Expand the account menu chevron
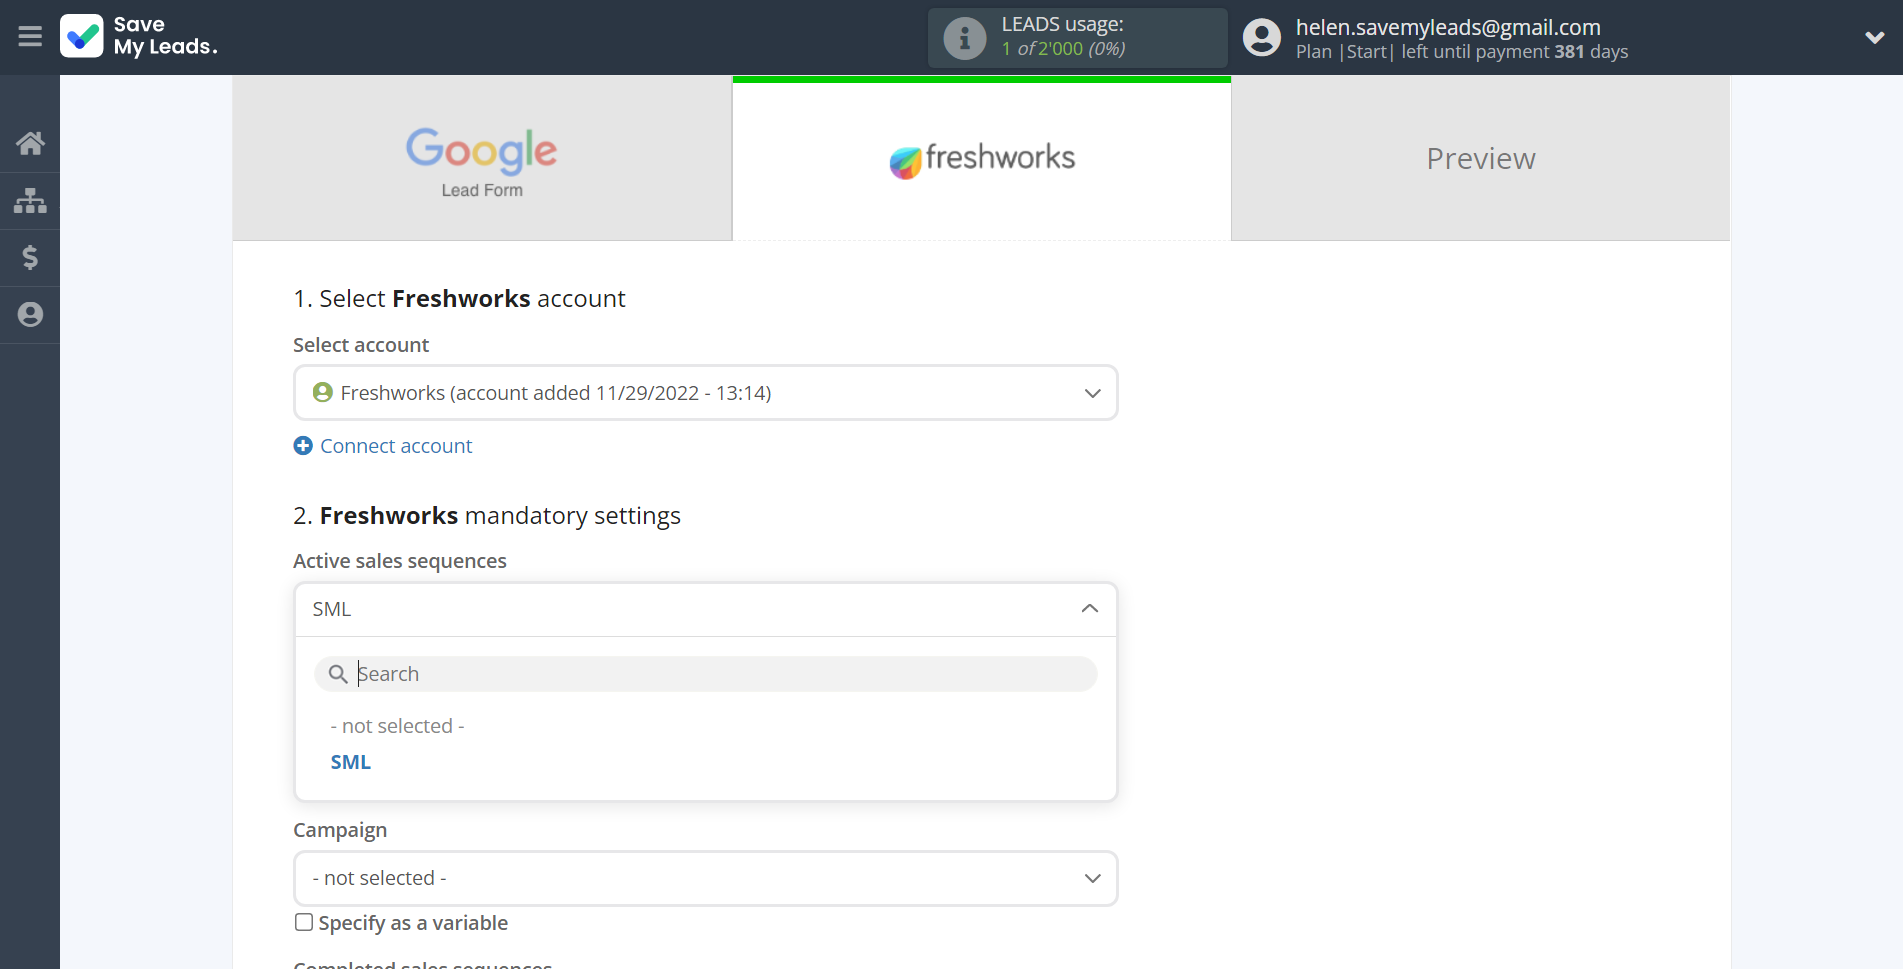Screen dimensions: 1903x969 (x=1875, y=38)
